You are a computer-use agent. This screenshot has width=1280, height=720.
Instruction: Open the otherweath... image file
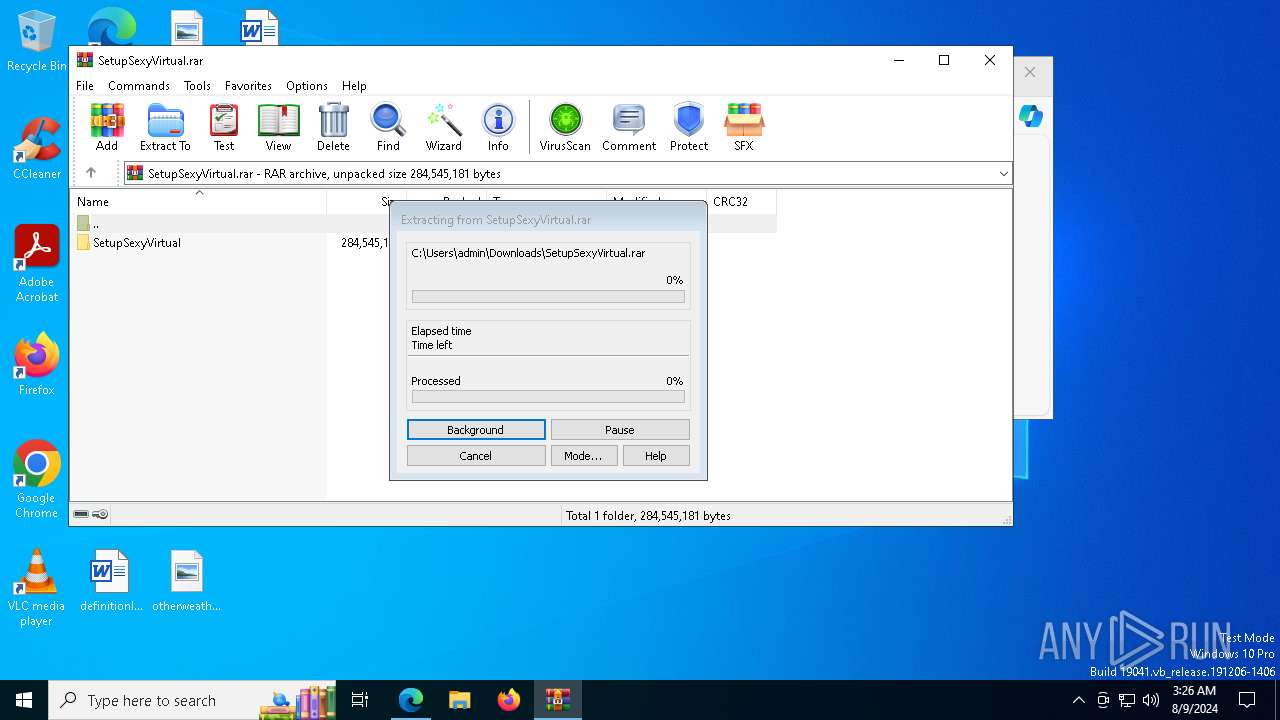click(186, 580)
